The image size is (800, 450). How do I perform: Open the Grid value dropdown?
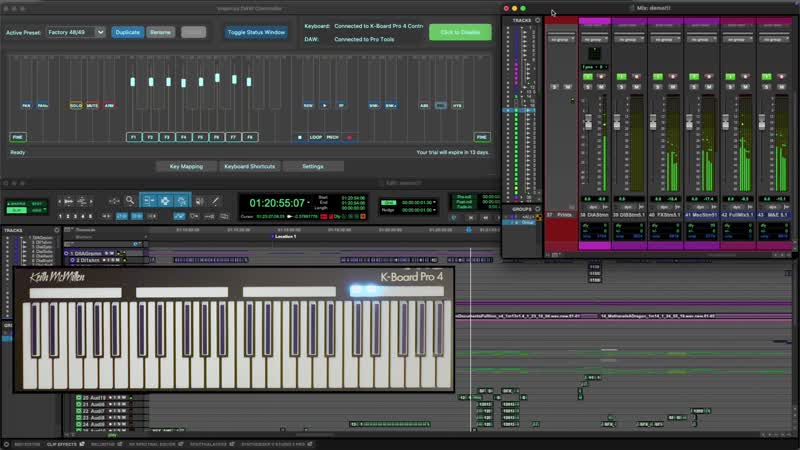pos(434,203)
